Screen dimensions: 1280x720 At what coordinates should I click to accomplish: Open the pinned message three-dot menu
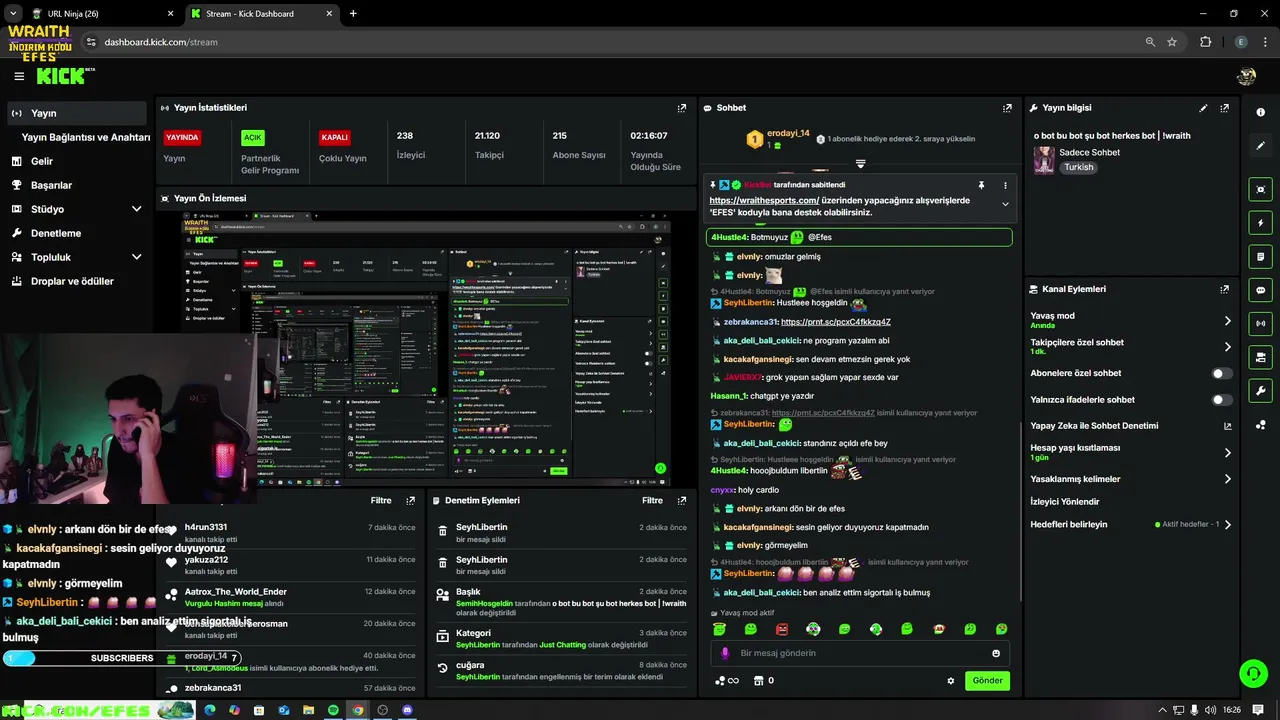point(1005,185)
